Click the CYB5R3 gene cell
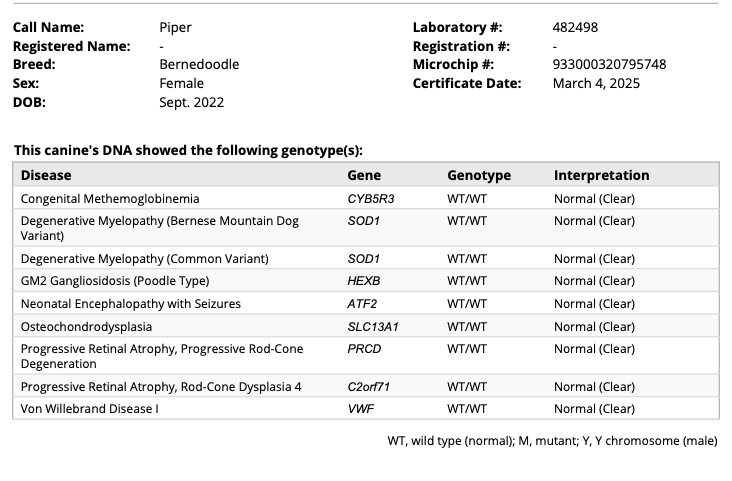 pyautogui.click(x=371, y=199)
